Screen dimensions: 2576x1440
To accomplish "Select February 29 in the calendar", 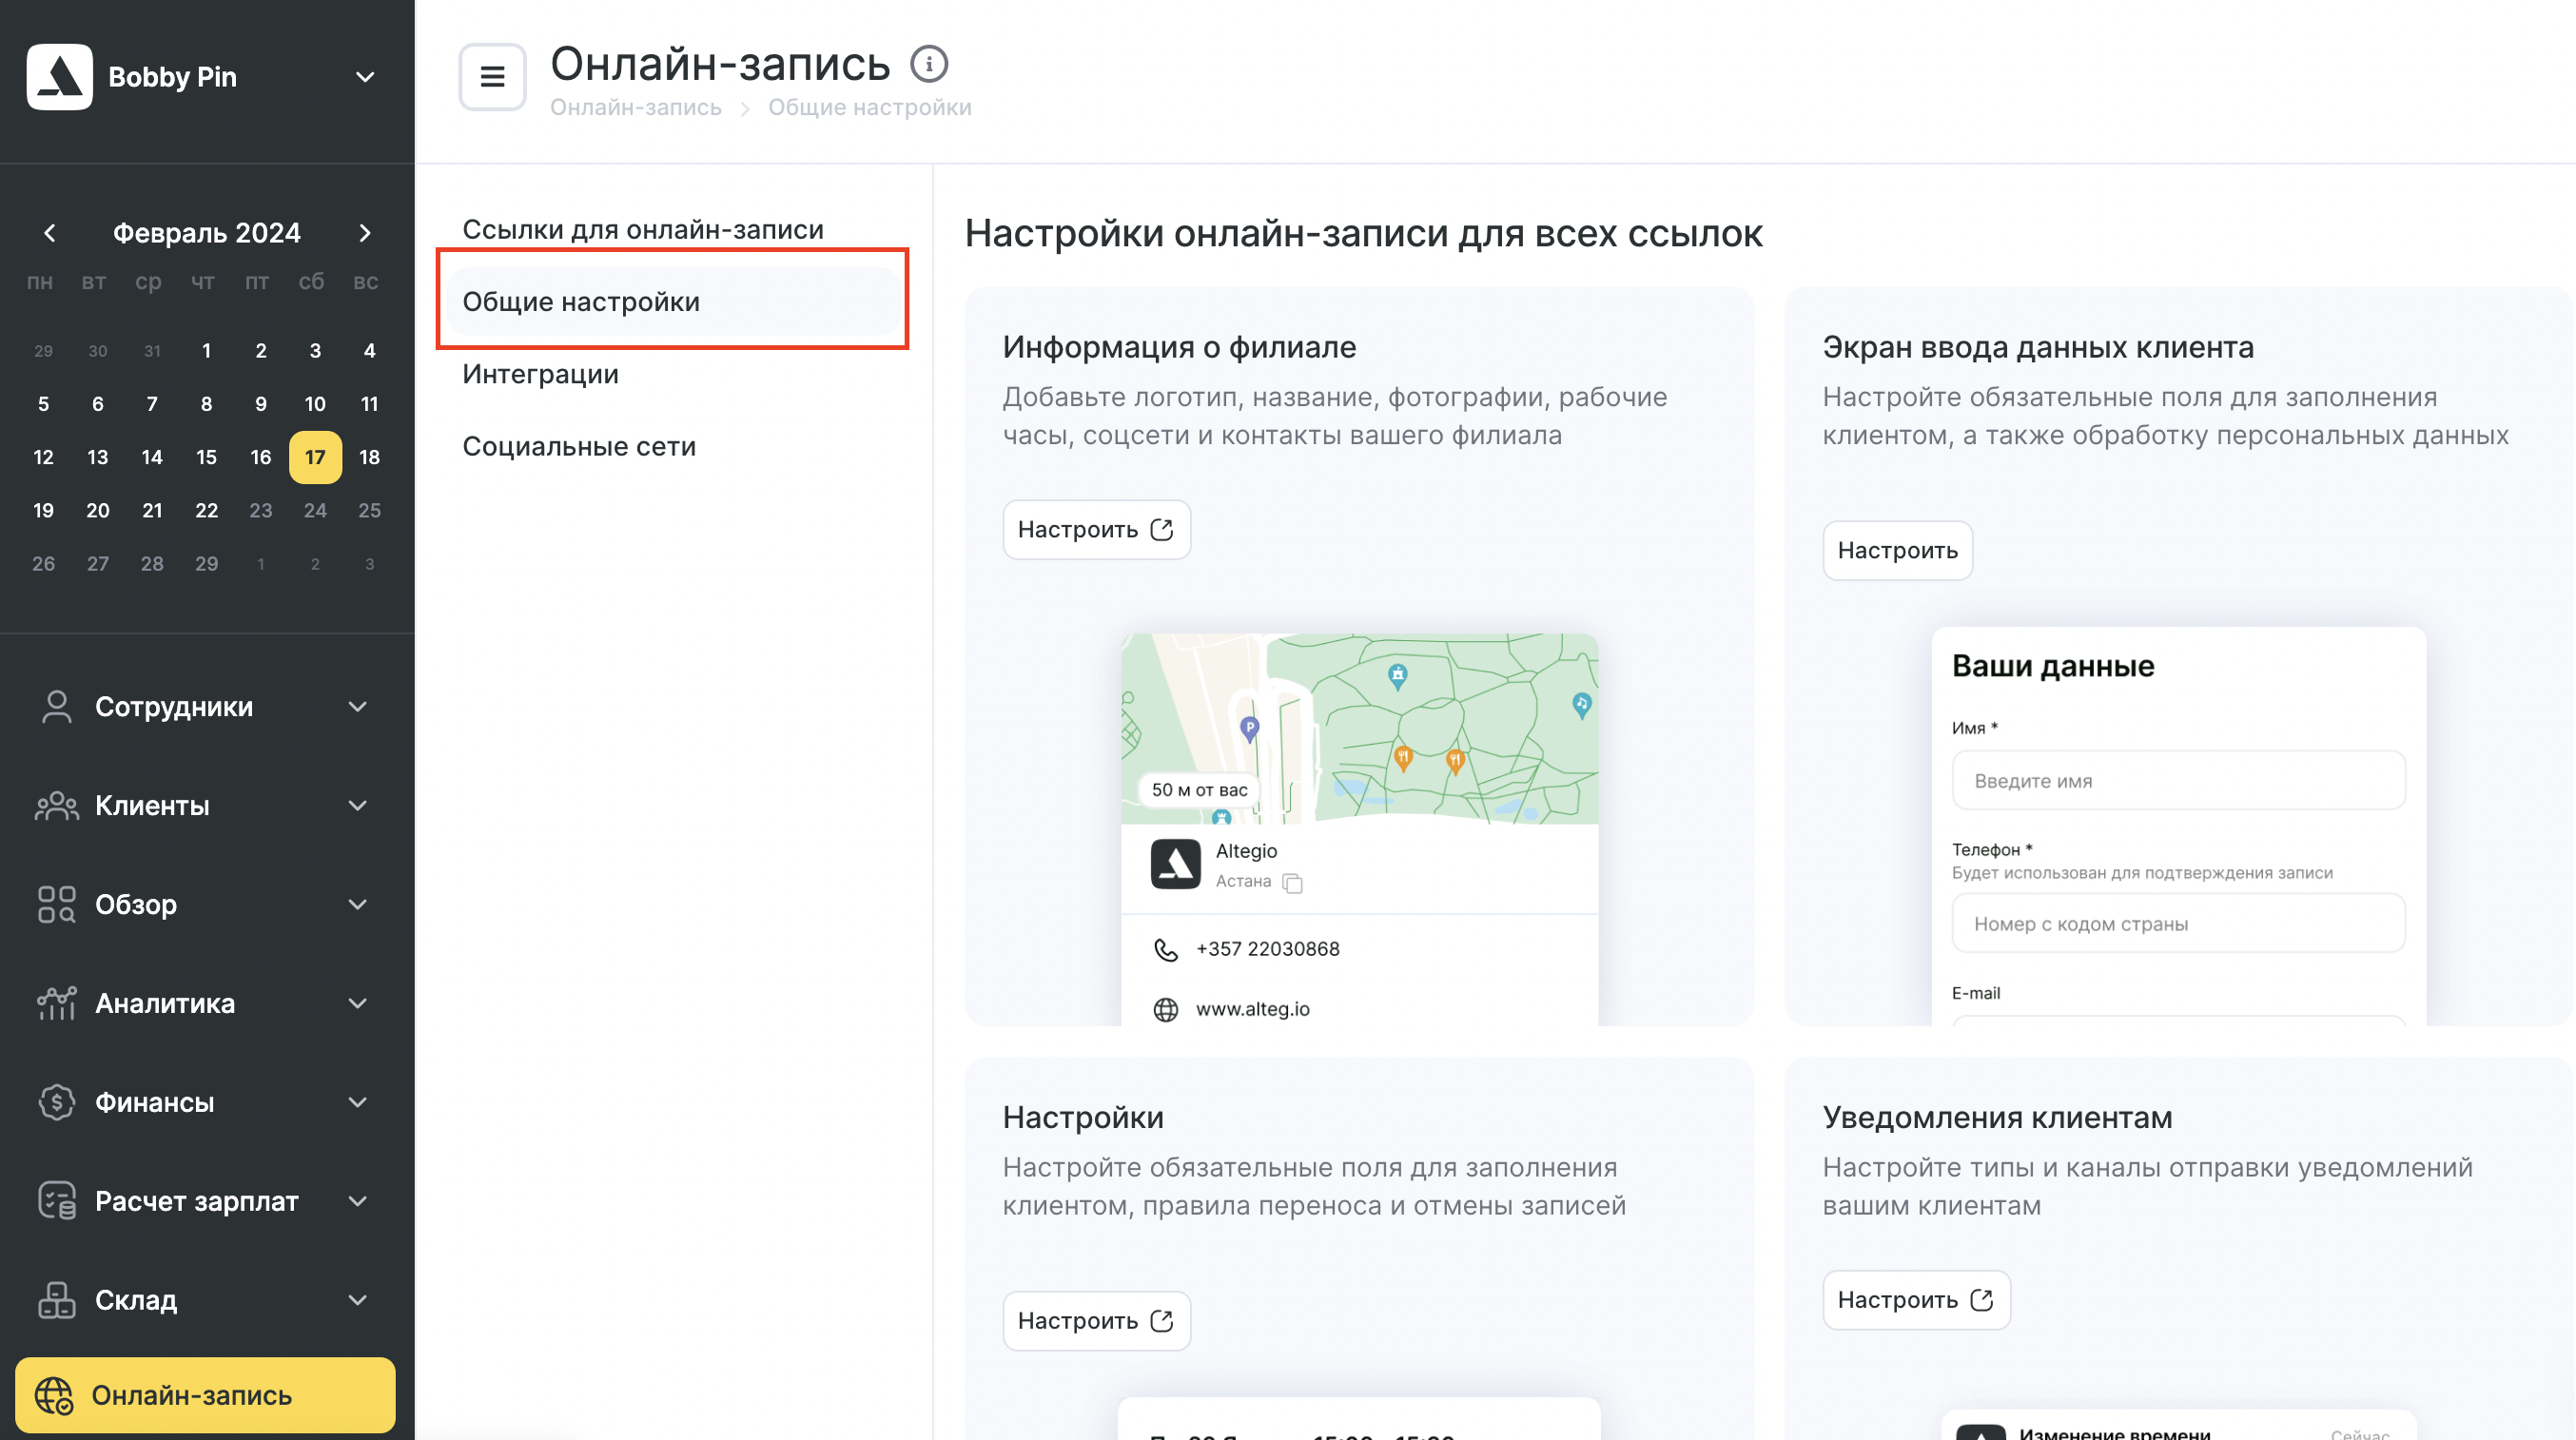I will point(206,564).
